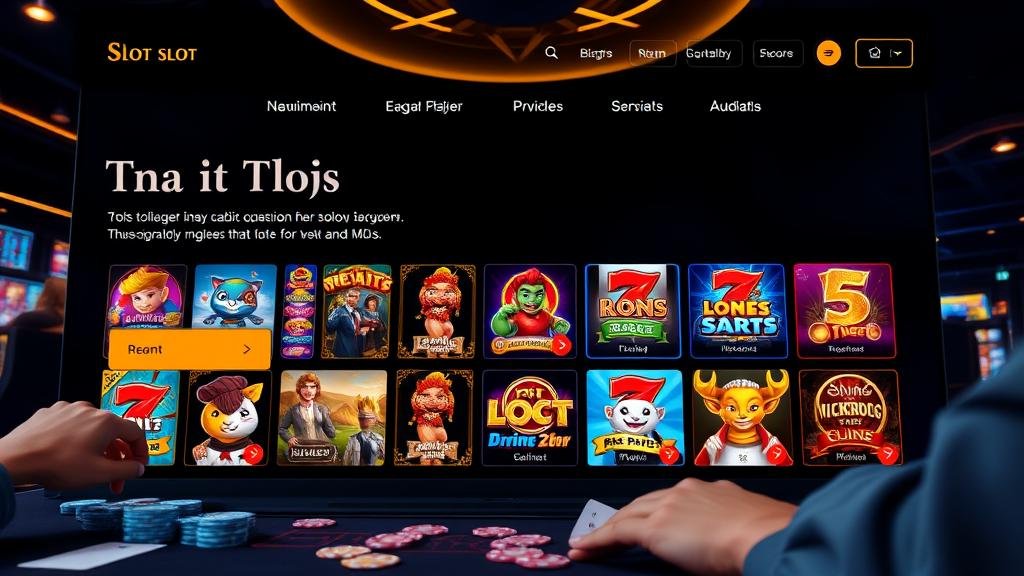Click red arrow on golden deer tile

[x=777, y=453]
